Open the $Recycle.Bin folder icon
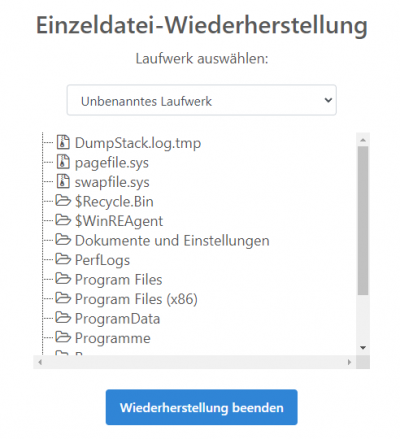Viewport: 400px width, 439px height. [63, 201]
